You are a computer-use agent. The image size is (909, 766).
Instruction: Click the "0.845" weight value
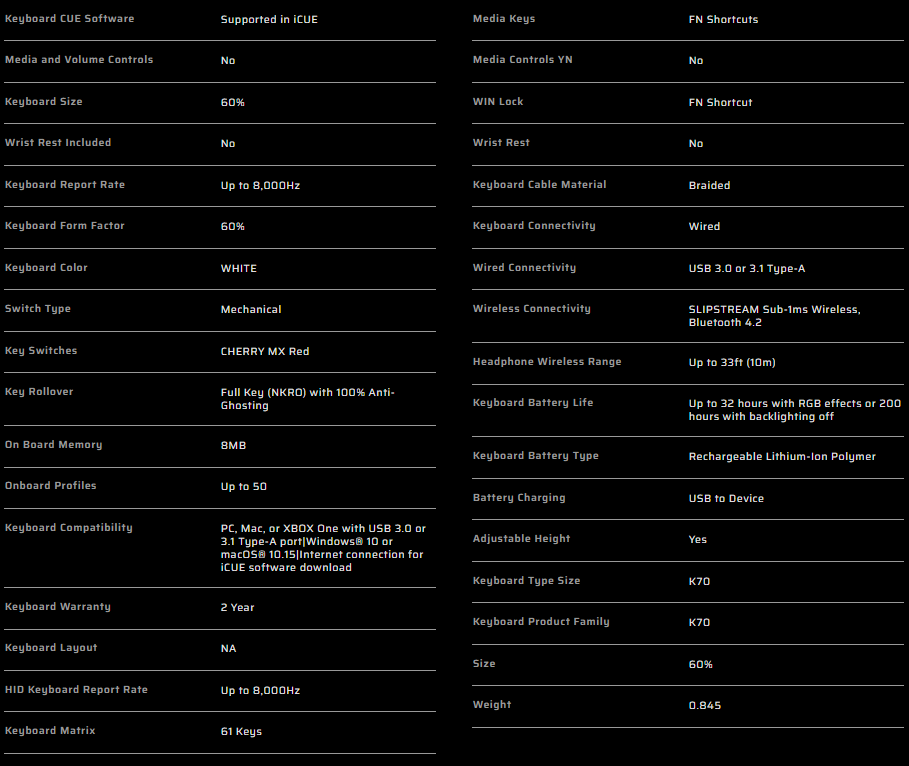(705, 706)
